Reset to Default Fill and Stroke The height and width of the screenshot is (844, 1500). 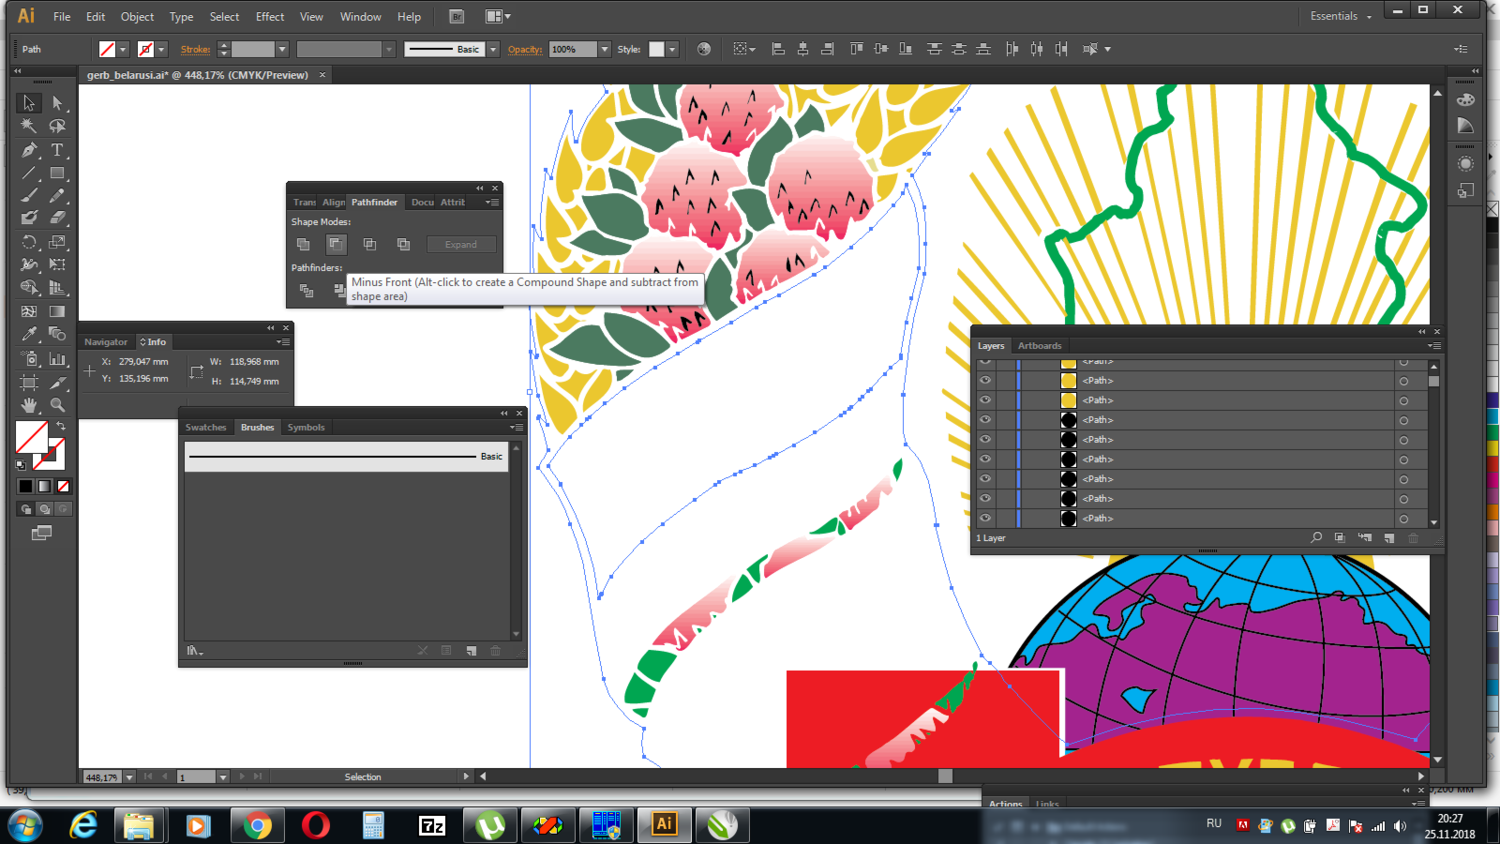tap(21, 464)
